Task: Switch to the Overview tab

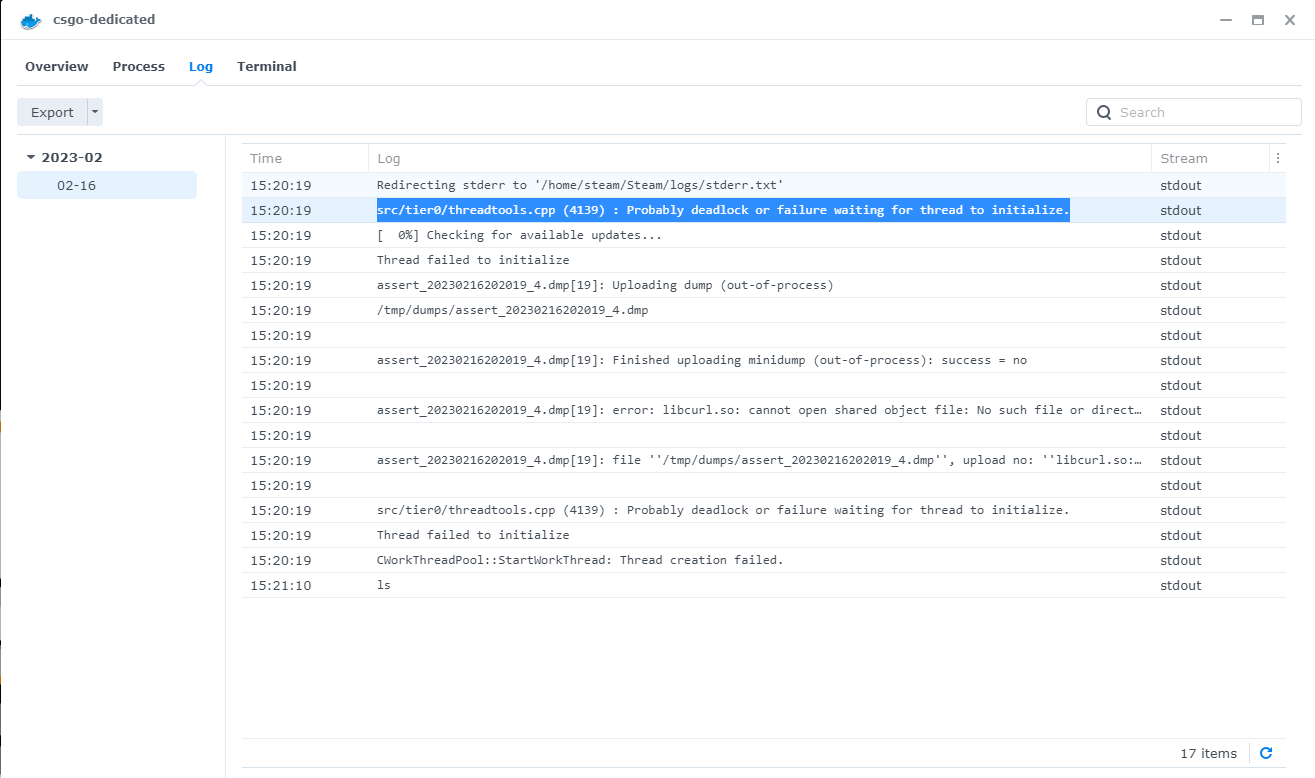Action: (x=56, y=66)
